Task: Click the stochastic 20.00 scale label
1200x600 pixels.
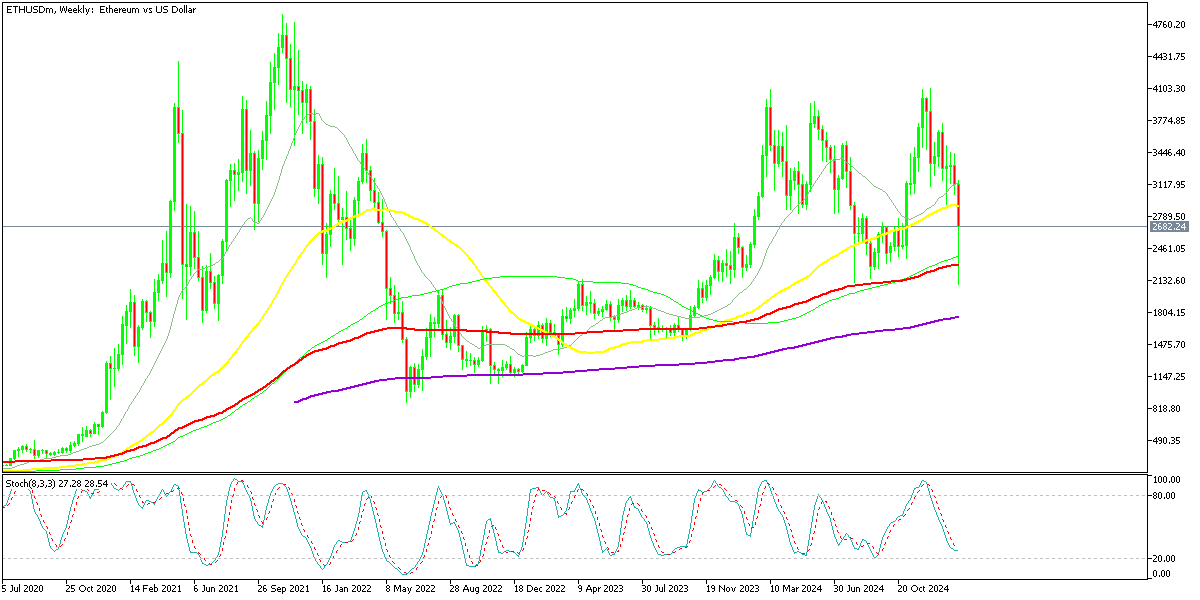Action: click(x=1166, y=558)
